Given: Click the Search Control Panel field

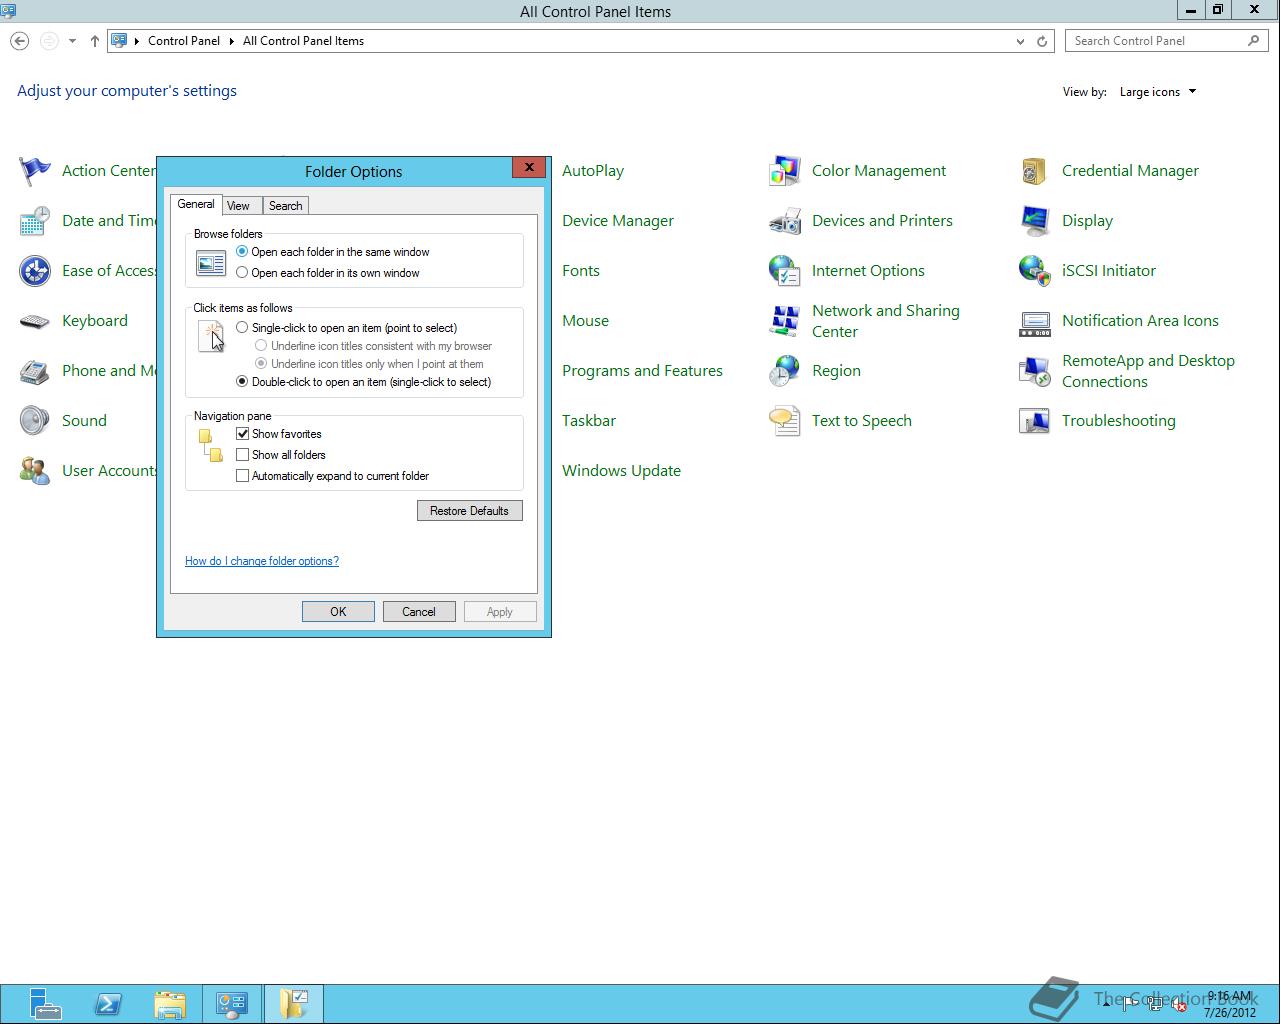Looking at the screenshot, I should [1167, 41].
